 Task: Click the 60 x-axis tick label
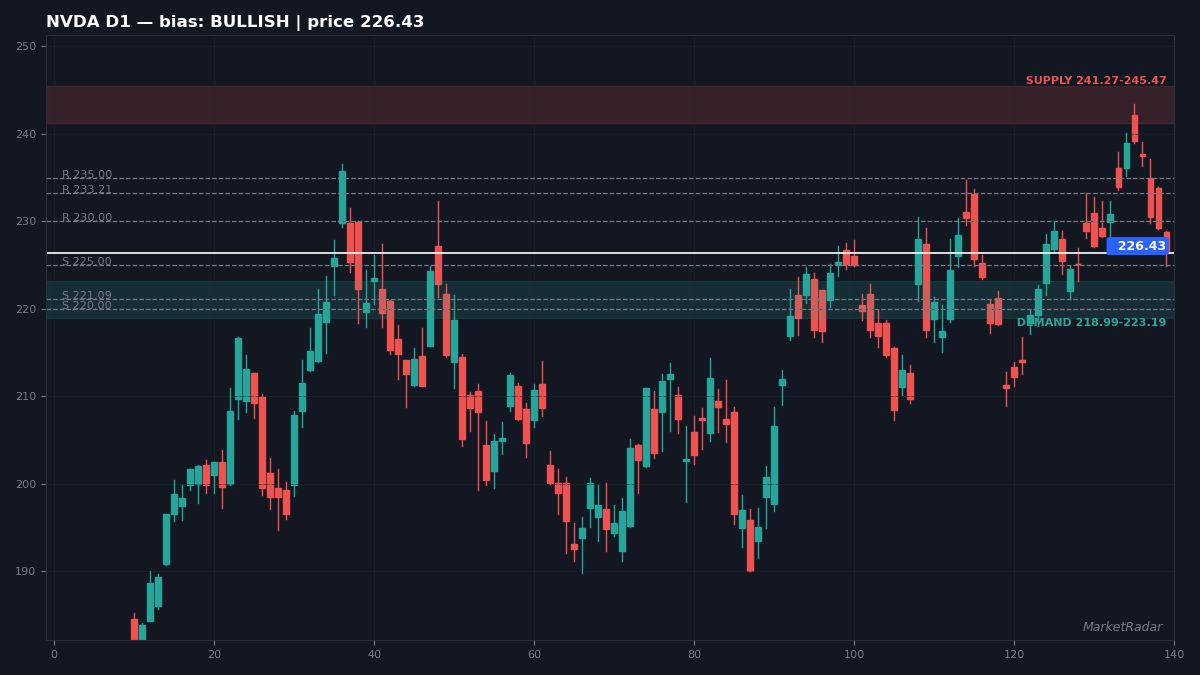[534, 654]
